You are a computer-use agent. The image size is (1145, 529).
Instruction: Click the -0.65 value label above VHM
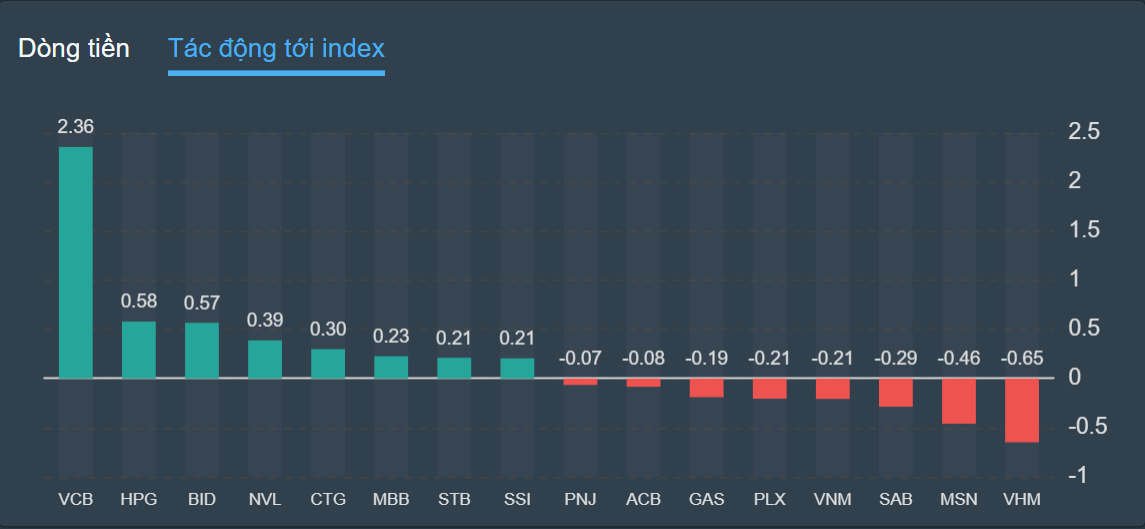(x=1022, y=358)
